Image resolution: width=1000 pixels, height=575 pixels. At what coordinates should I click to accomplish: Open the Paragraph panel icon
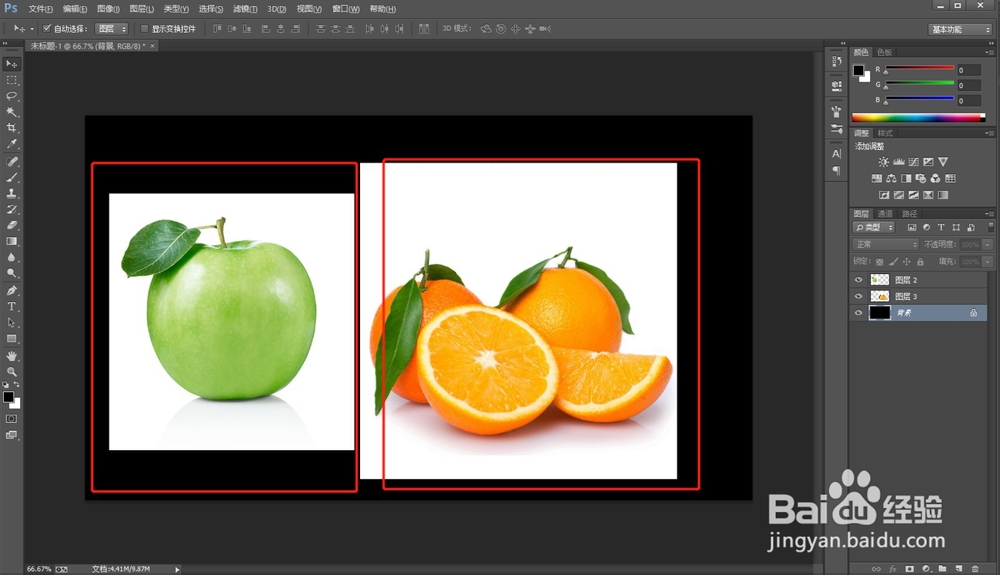tap(836, 170)
